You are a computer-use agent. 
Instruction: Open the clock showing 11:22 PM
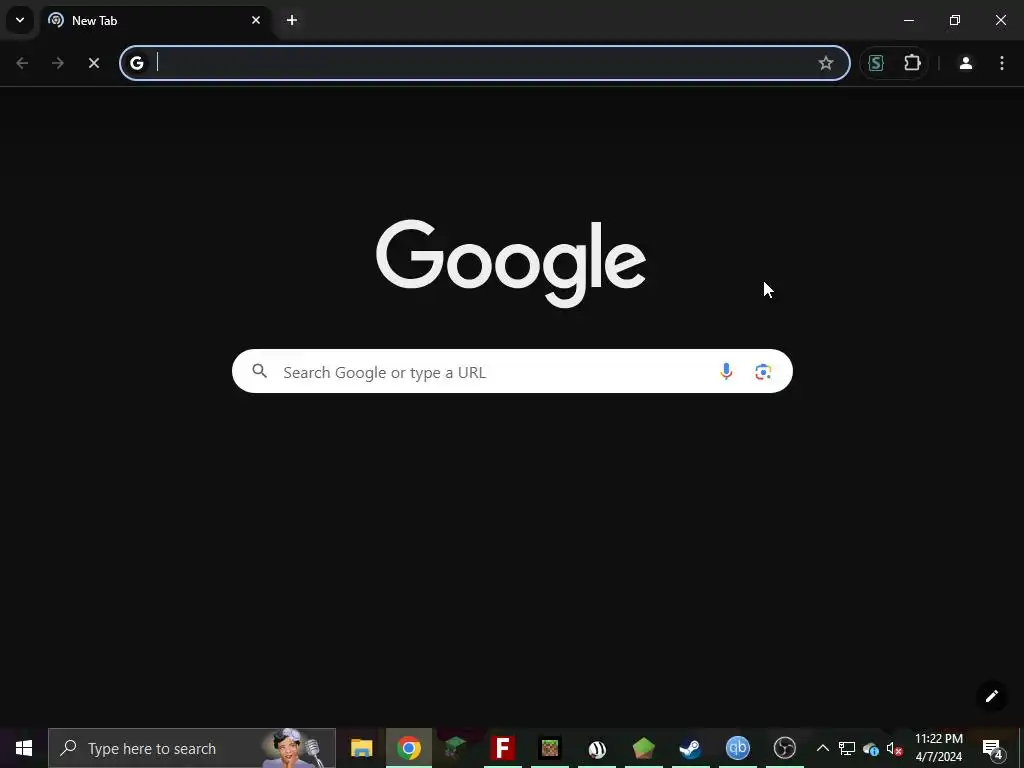point(939,748)
